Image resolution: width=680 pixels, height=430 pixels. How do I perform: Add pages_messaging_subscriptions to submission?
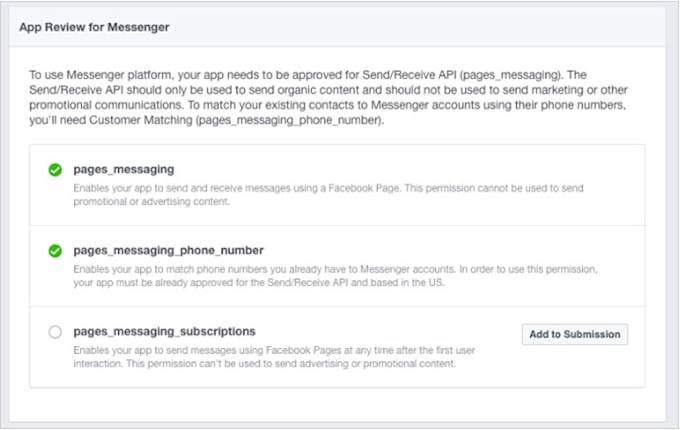click(575, 334)
